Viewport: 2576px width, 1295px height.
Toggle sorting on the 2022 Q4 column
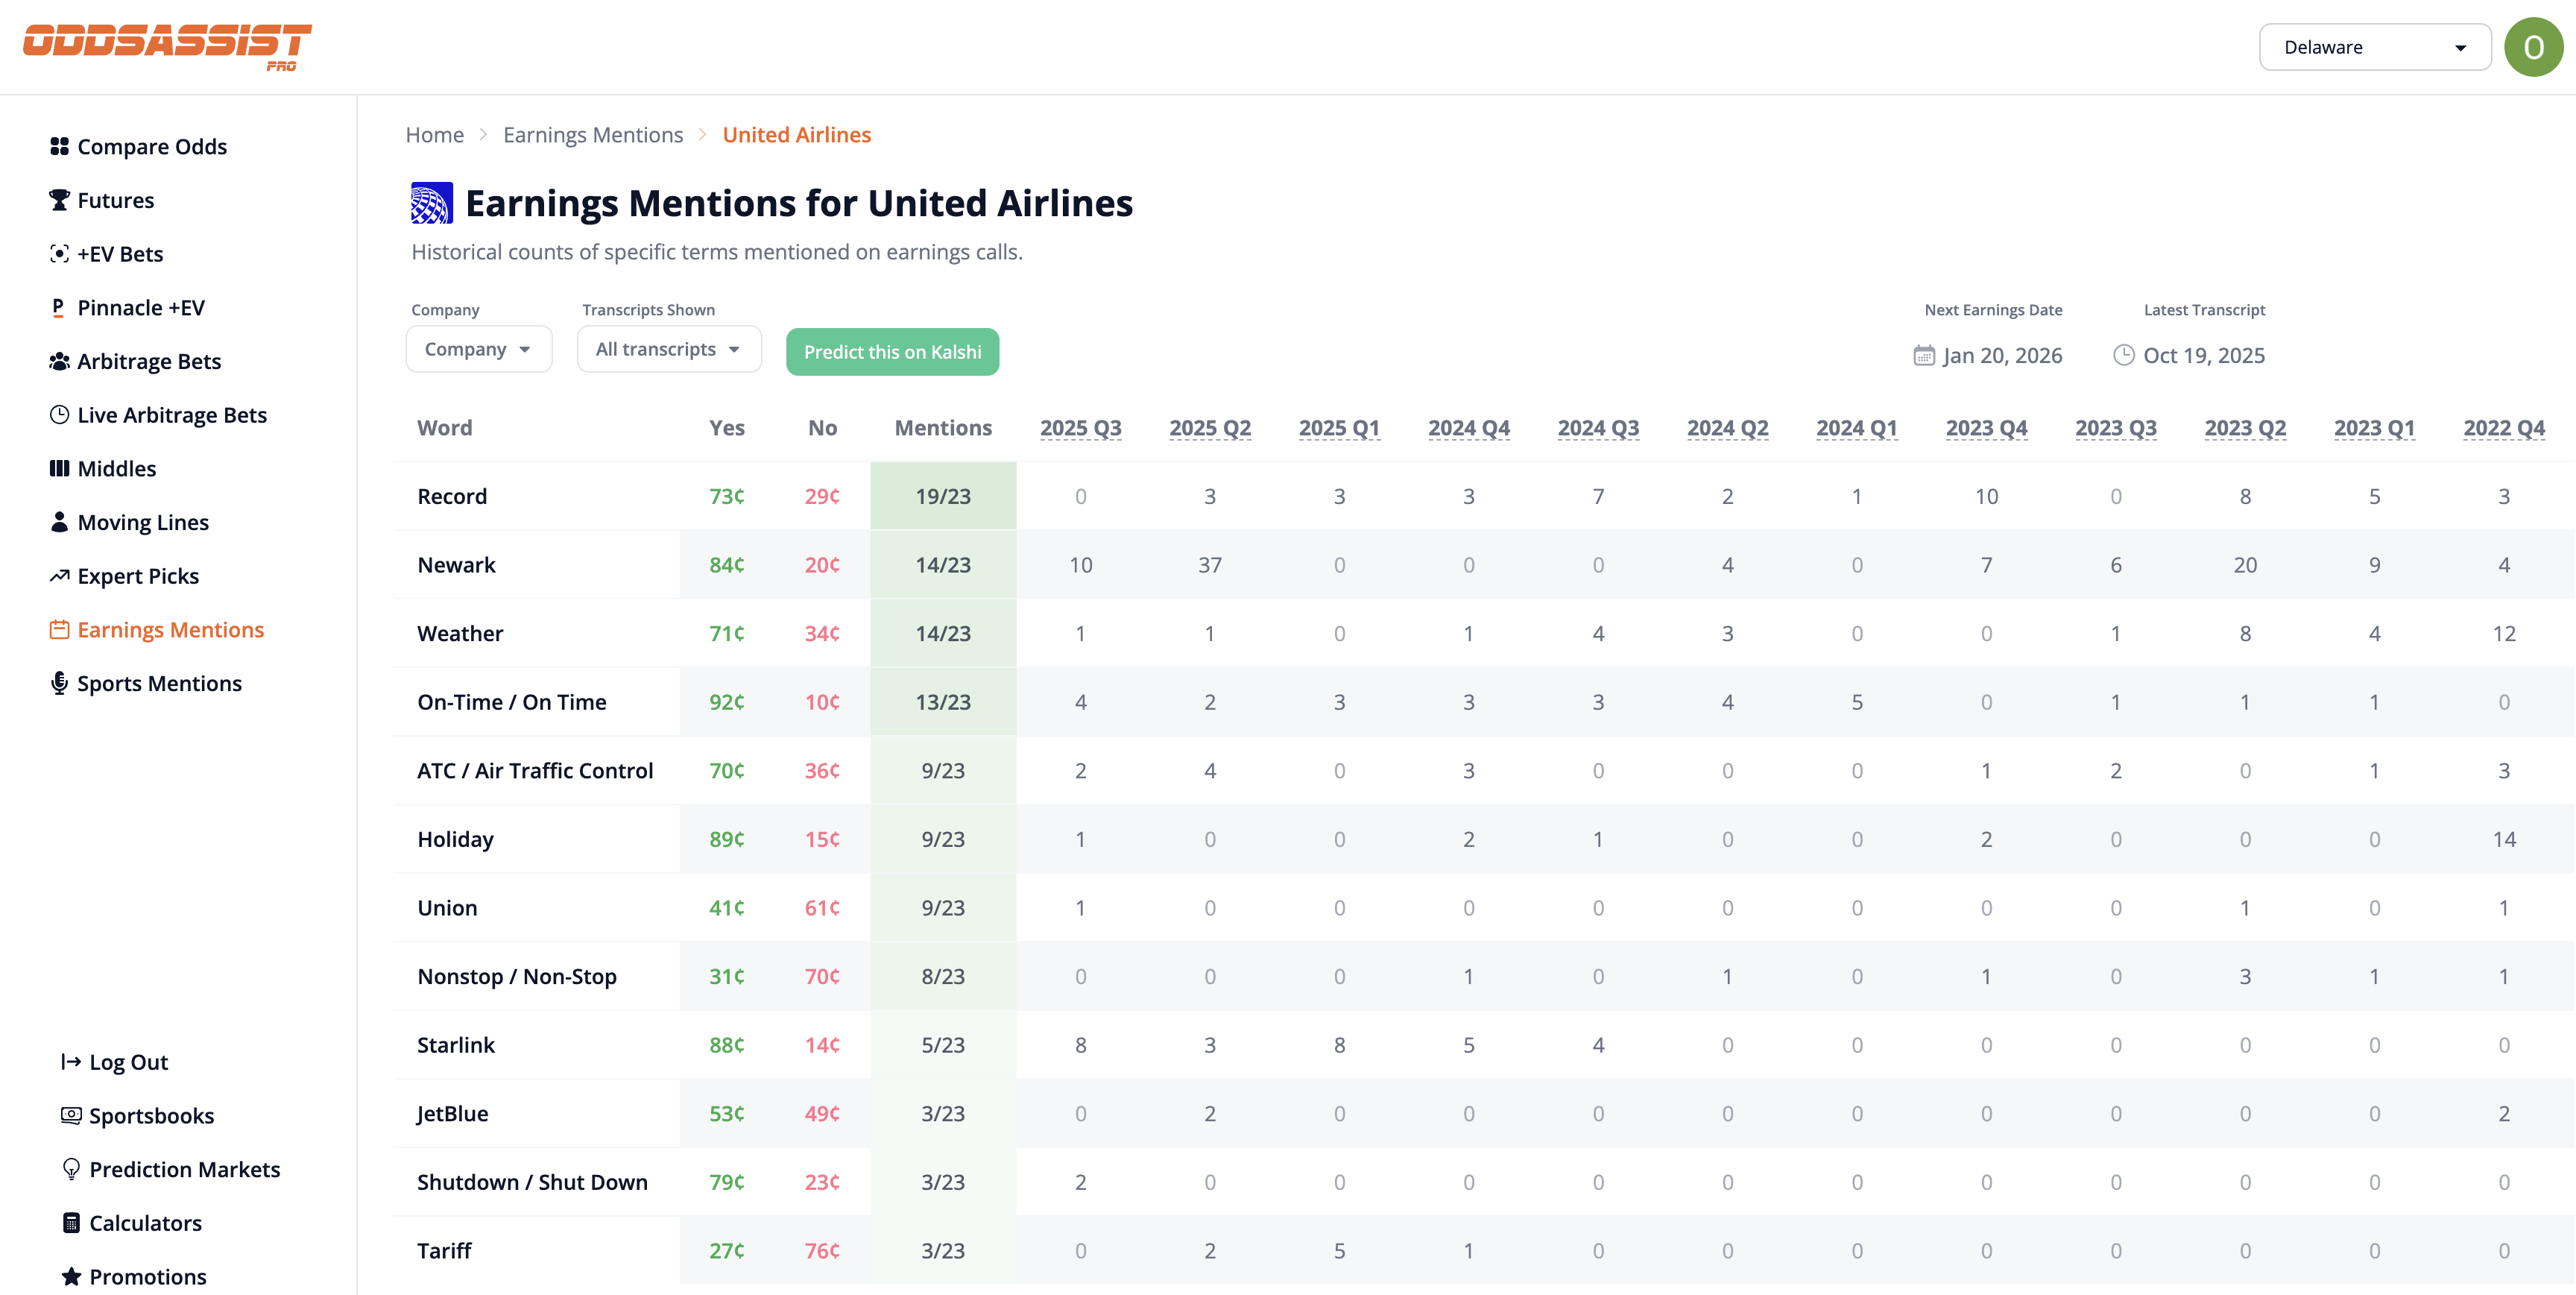coord(2504,427)
